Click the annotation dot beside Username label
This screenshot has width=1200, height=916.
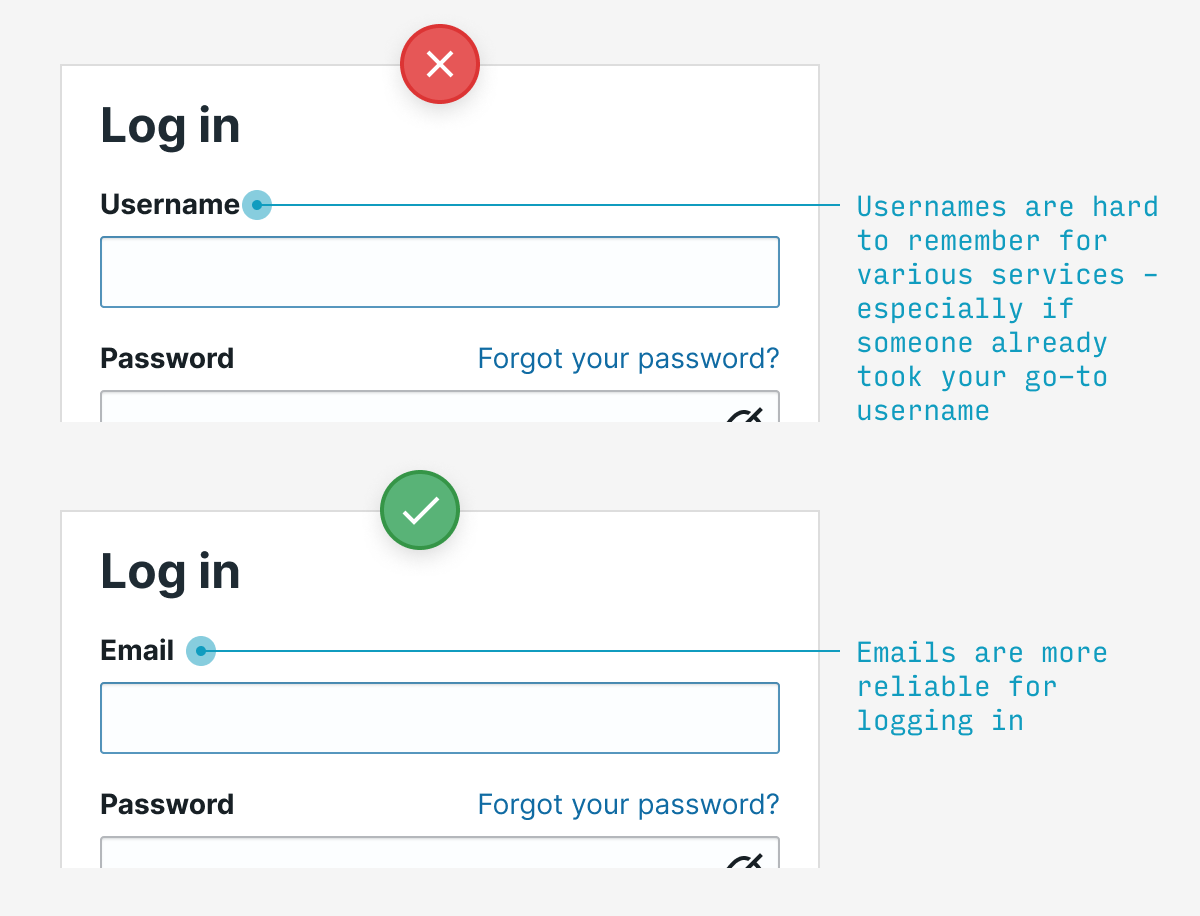click(x=257, y=205)
